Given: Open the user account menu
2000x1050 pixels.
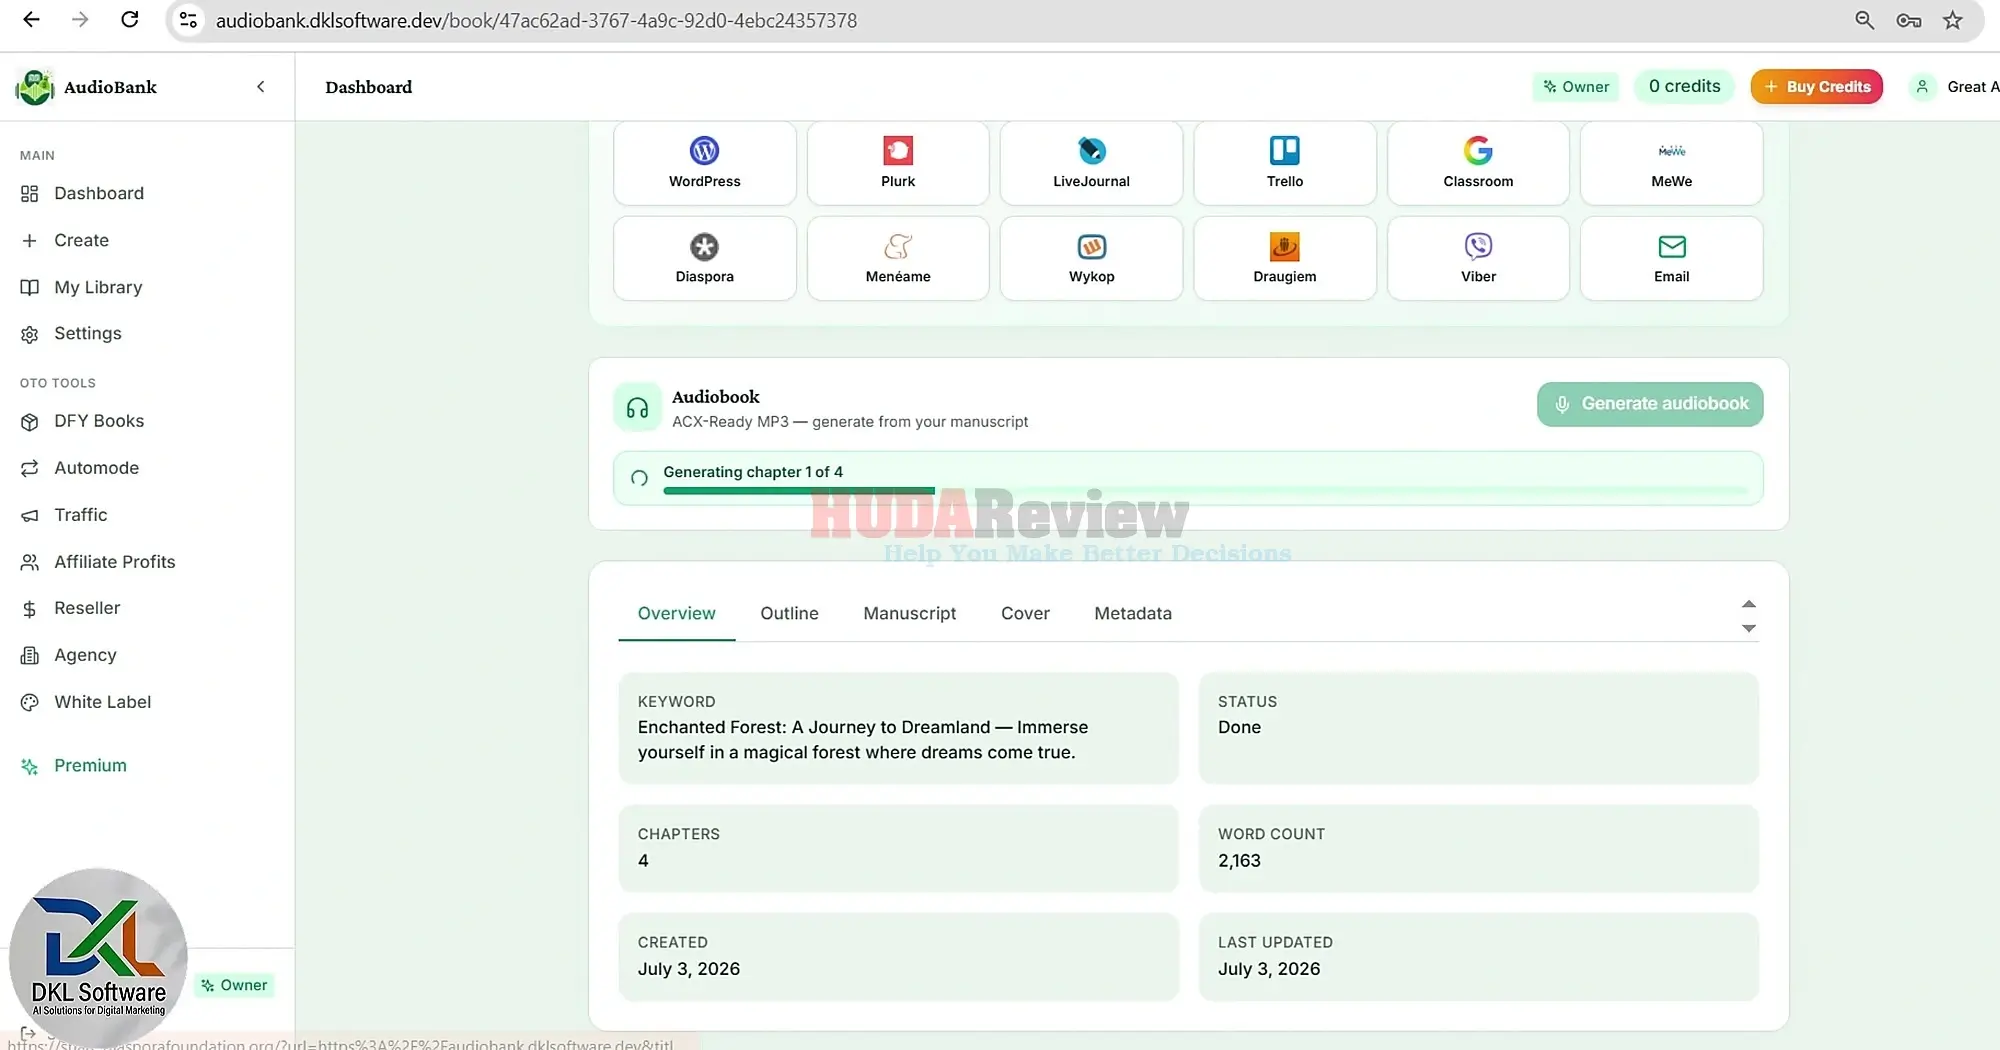Looking at the screenshot, I should pos(1955,87).
